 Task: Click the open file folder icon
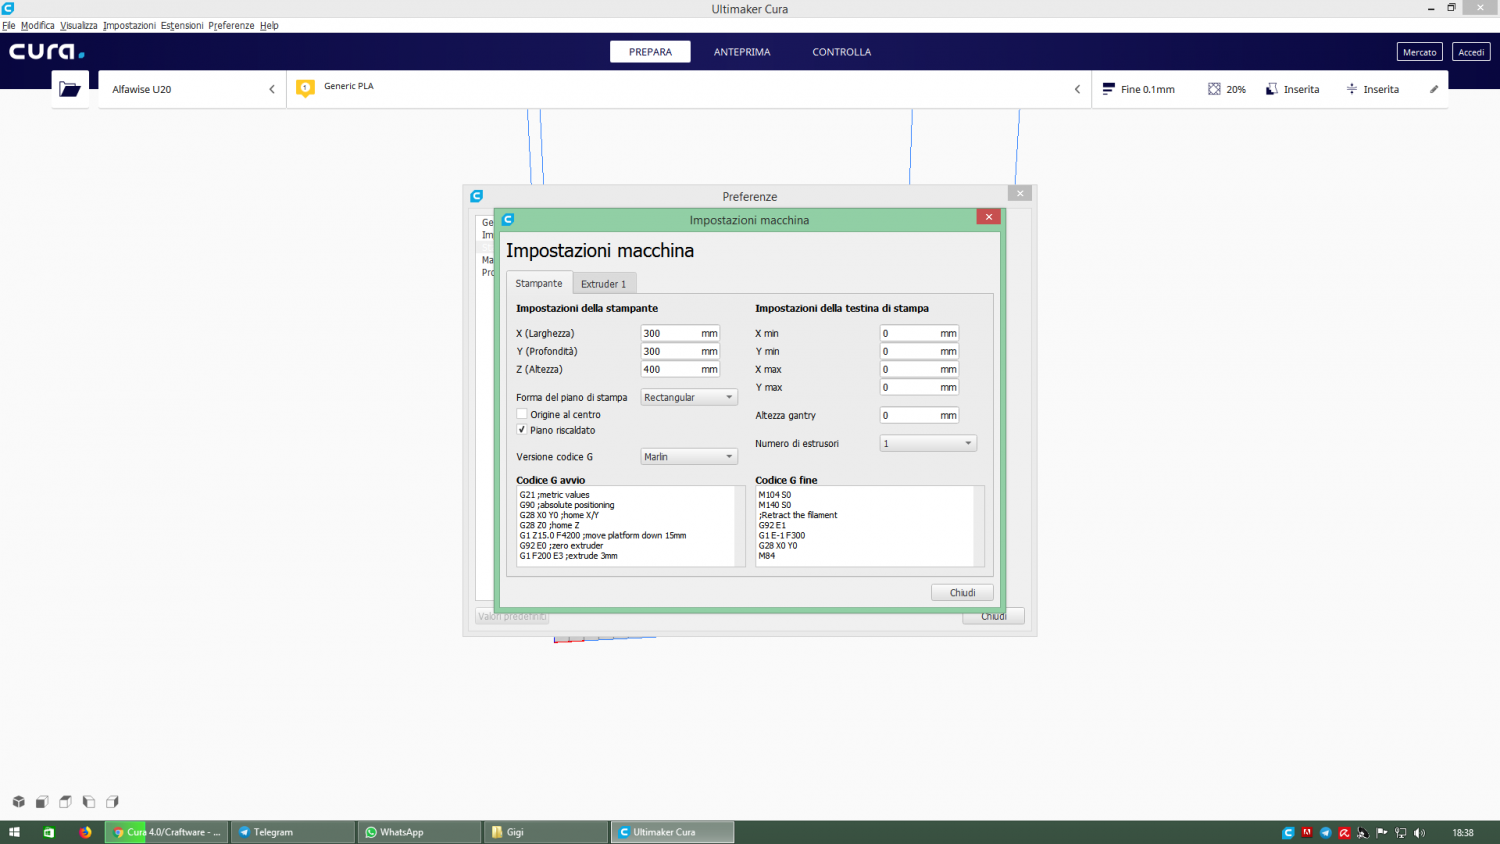(x=70, y=89)
